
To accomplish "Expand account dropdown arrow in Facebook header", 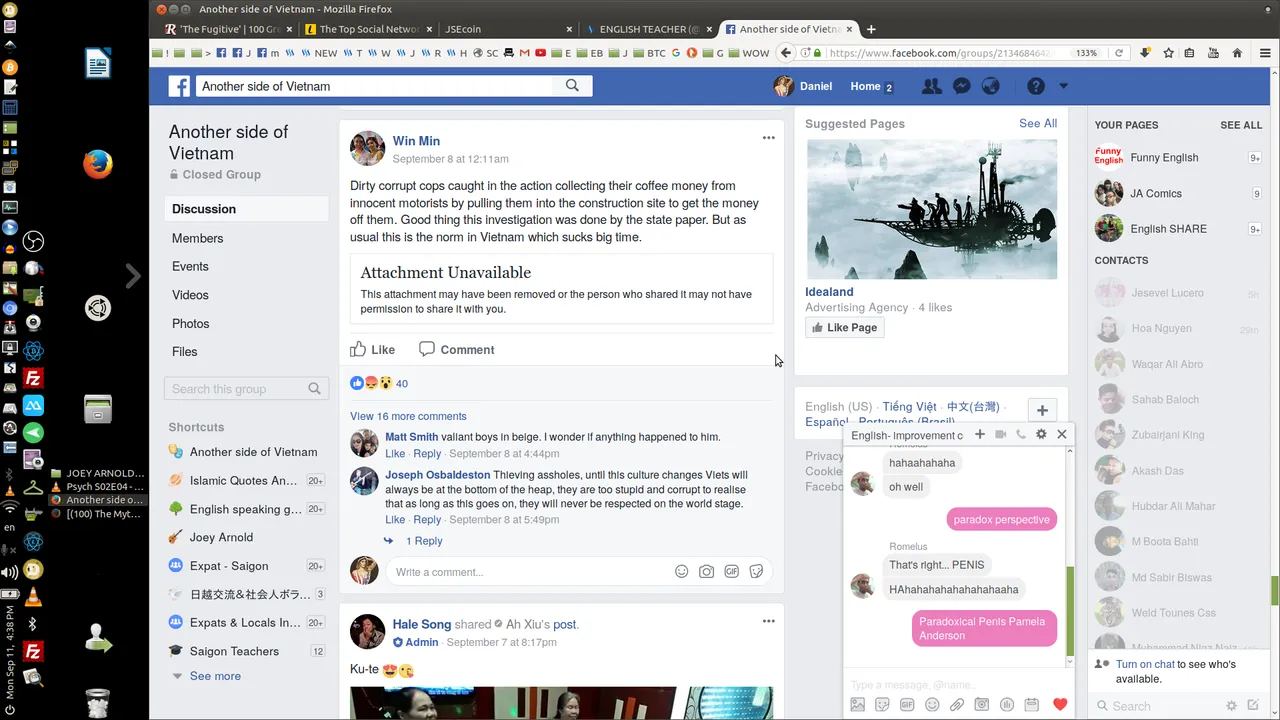I will click(x=1063, y=86).
